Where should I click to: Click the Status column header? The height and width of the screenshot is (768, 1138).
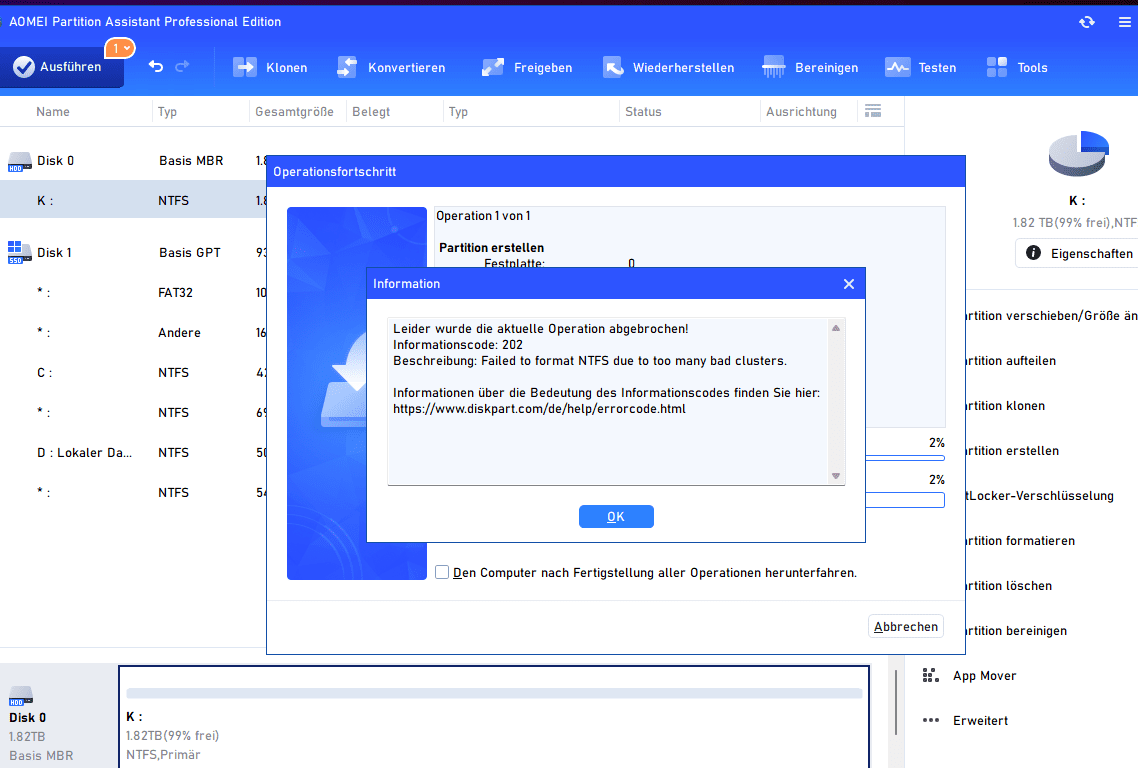point(643,112)
